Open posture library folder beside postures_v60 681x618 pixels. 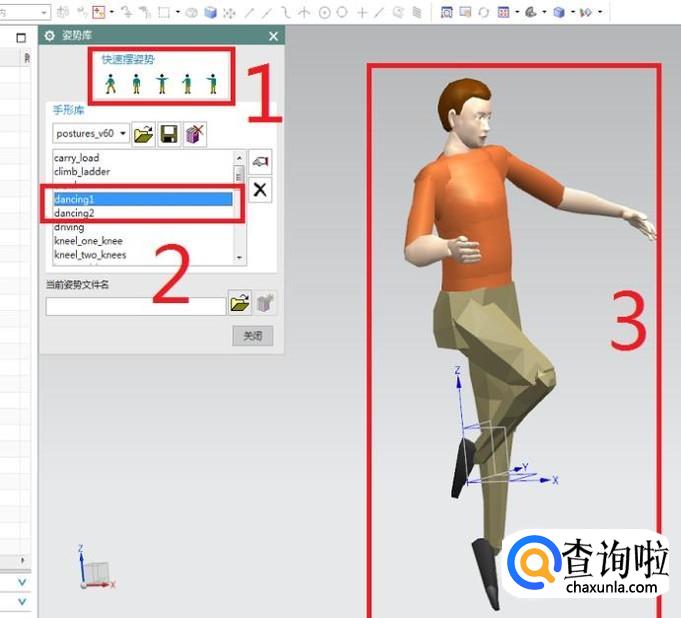pos(144,134)
